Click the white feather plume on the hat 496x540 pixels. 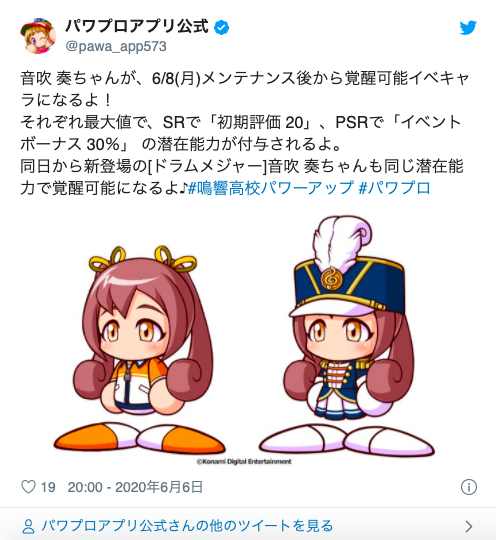(x=341, y=241)
